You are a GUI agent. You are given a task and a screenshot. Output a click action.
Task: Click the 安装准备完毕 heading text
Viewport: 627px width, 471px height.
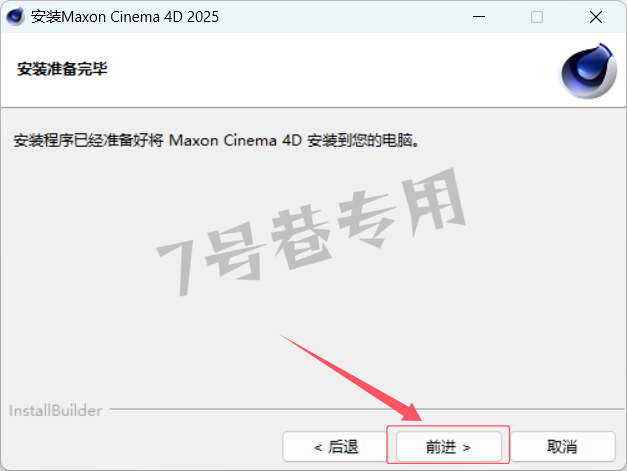pos(62,69)
